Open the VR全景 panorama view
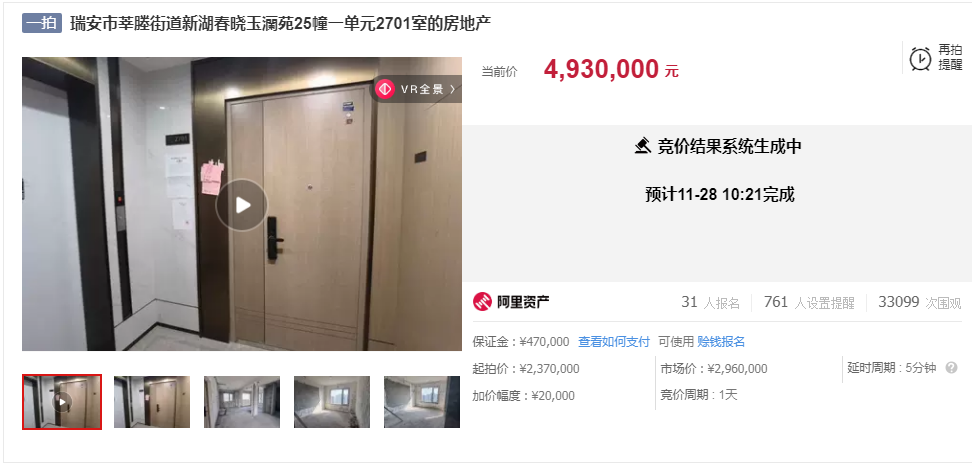Image resolution: width=972 pixels, height=468 pixels. pos(416,89)
